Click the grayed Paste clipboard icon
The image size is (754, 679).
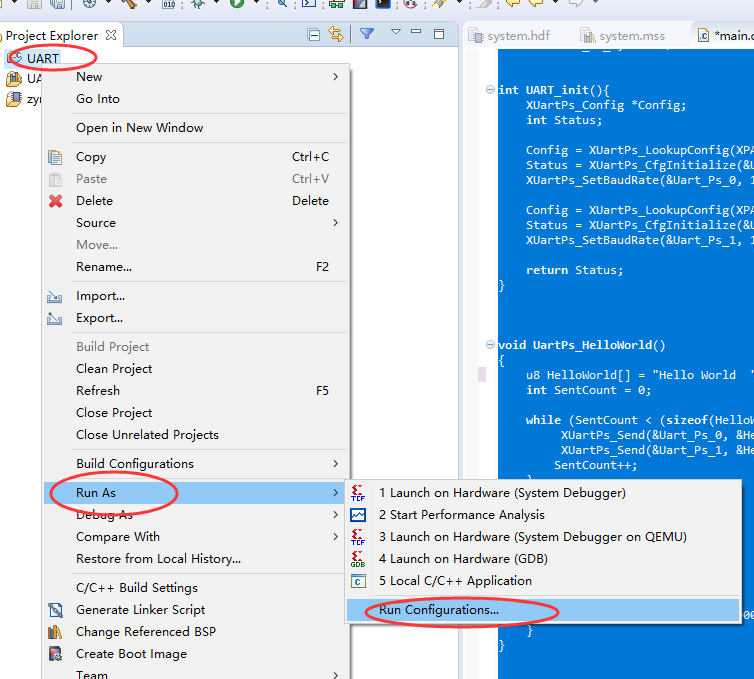[55, 179]
